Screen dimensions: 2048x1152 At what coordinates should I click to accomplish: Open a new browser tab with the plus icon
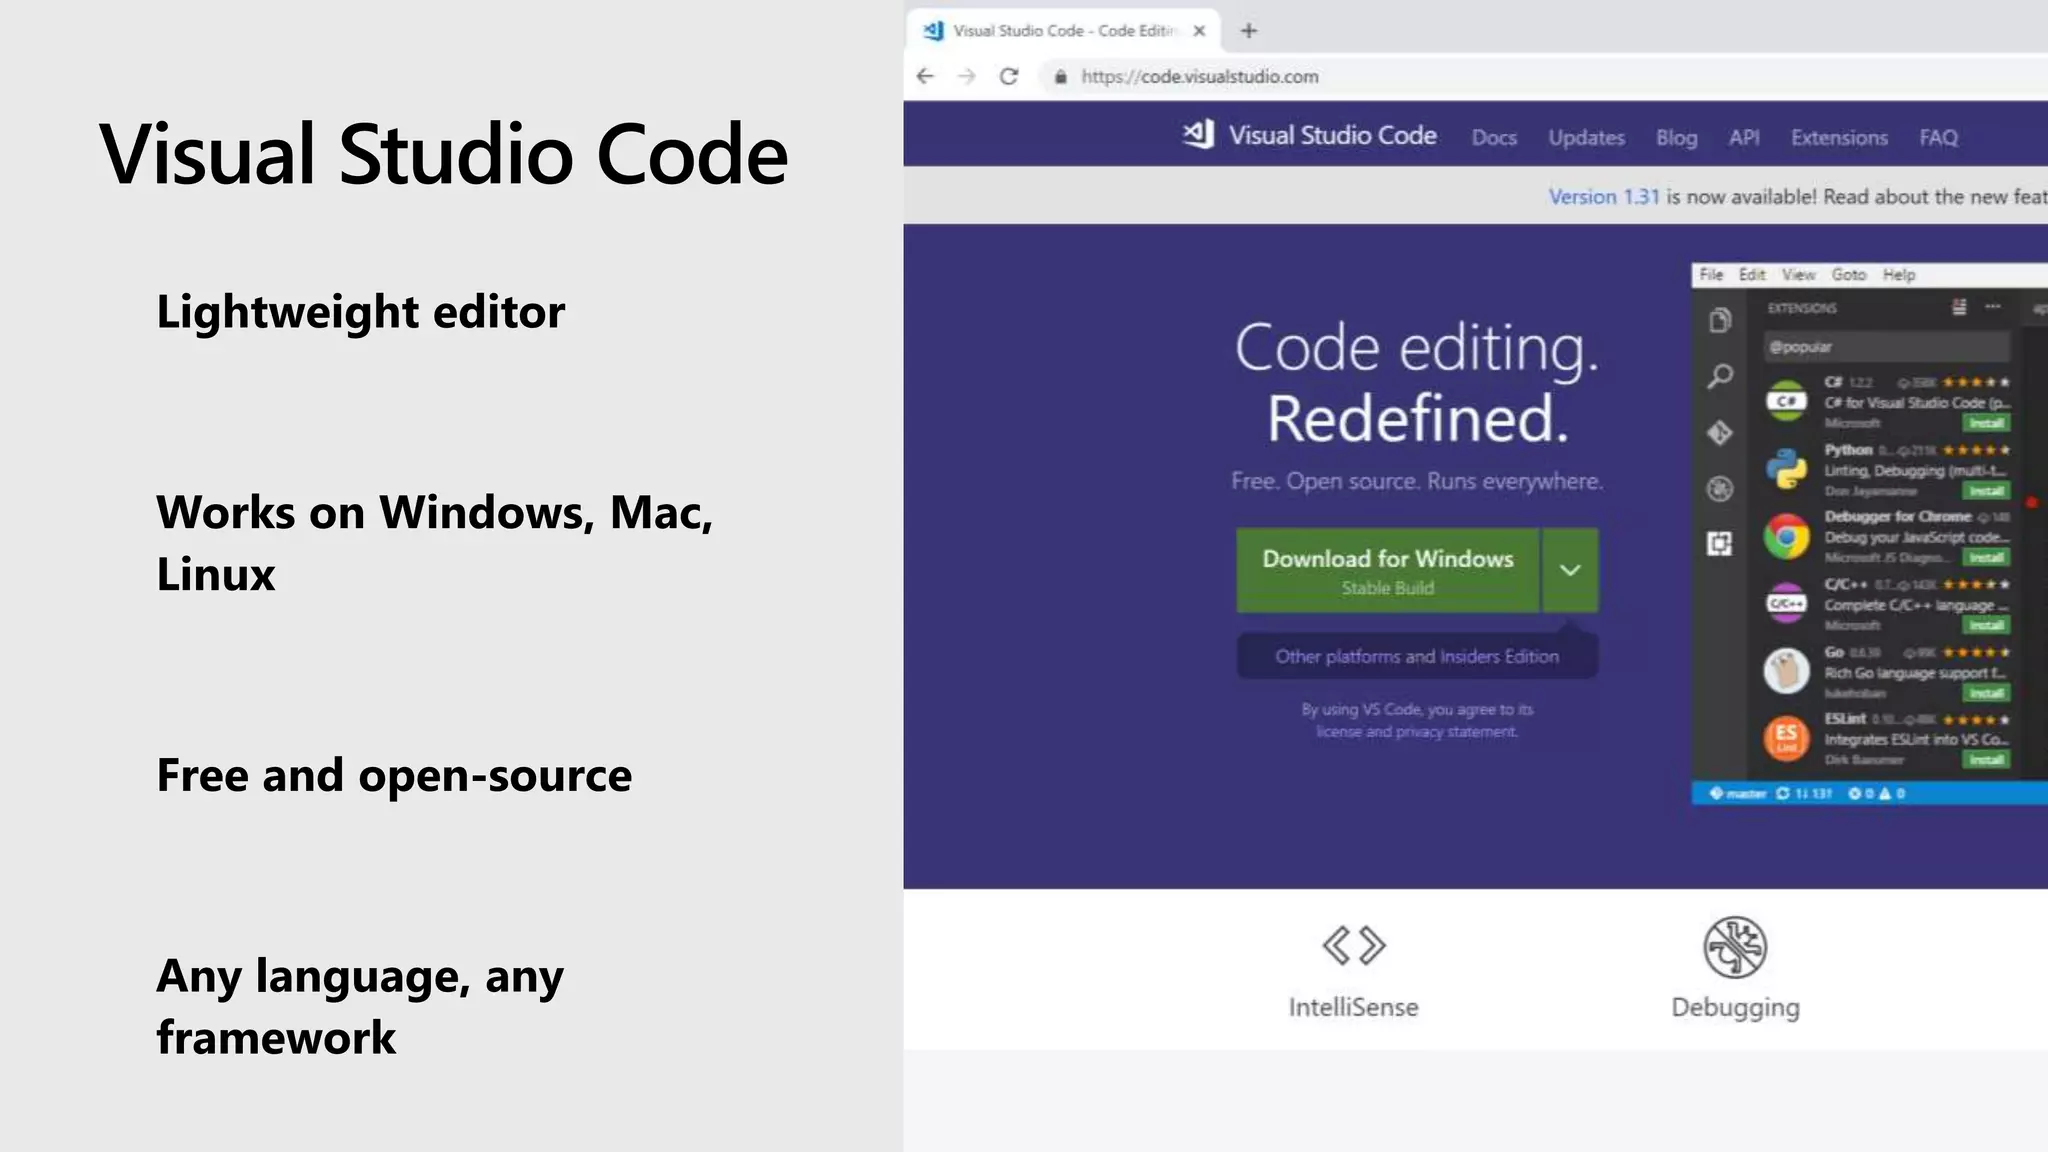point(1248,31)
